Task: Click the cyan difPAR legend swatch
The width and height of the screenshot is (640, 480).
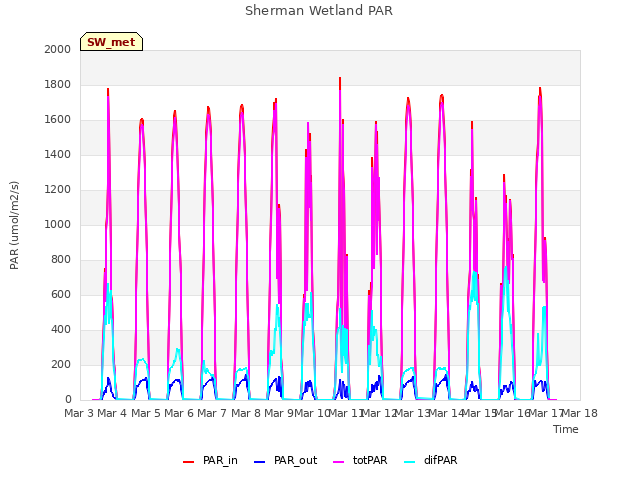Action: tap(410, 462)
